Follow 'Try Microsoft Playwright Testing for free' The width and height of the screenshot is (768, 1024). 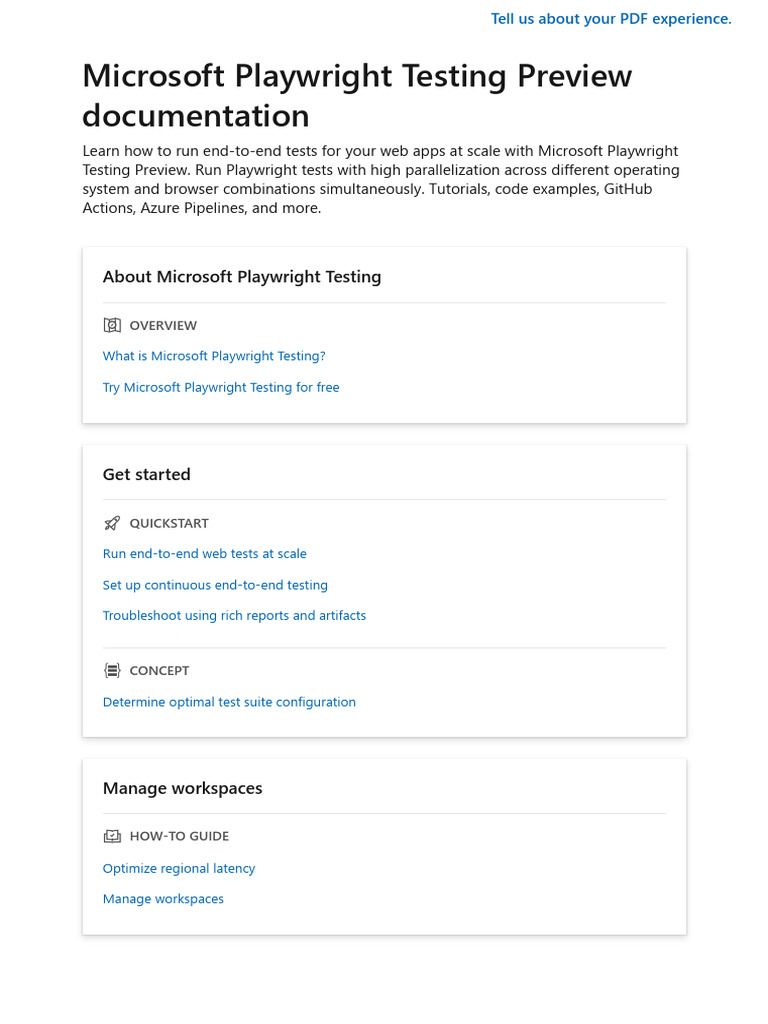(221, 387)
